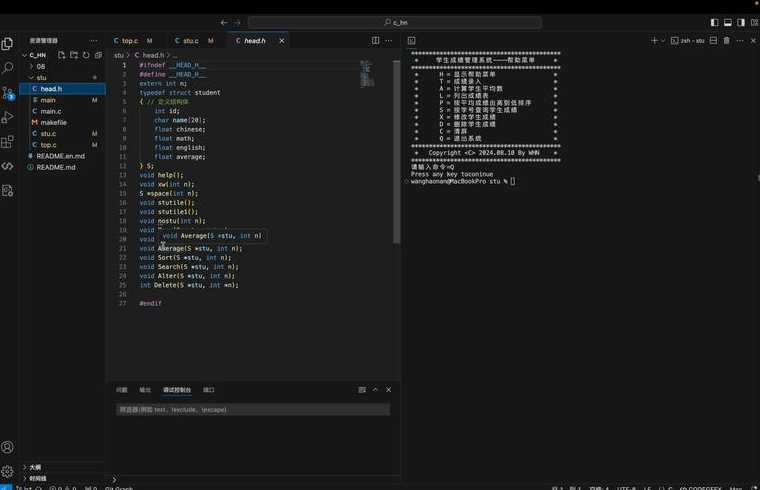
Task: Open the Manage gear icon
Action: [x=7, y=471]
